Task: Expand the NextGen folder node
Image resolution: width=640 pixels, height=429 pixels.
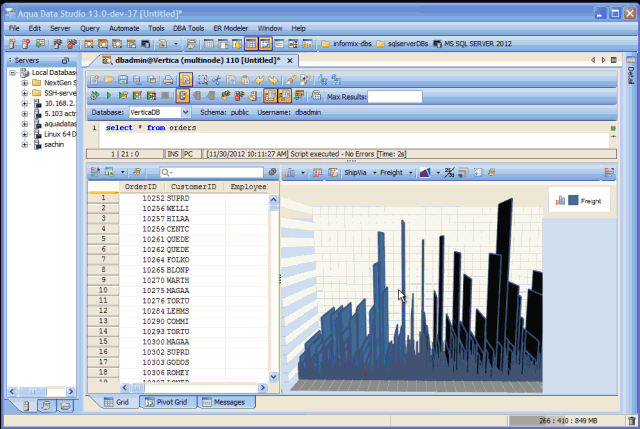Action: coord(24,83)
